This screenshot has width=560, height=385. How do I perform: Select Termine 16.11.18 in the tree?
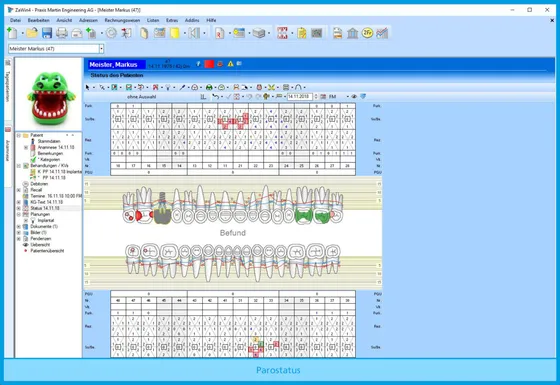pyautogui.click(x=56, y=196)
